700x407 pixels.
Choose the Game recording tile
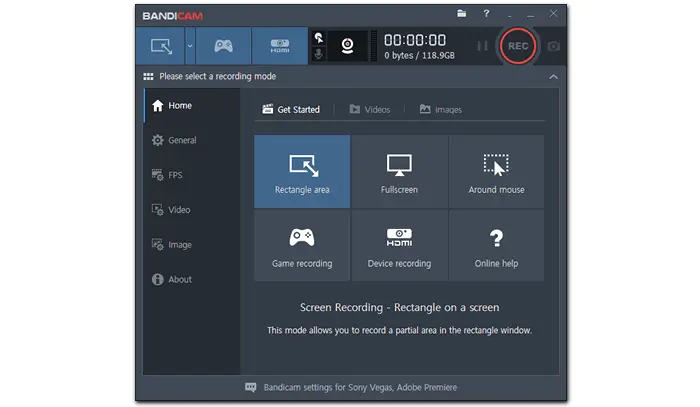tap(302, 245)
